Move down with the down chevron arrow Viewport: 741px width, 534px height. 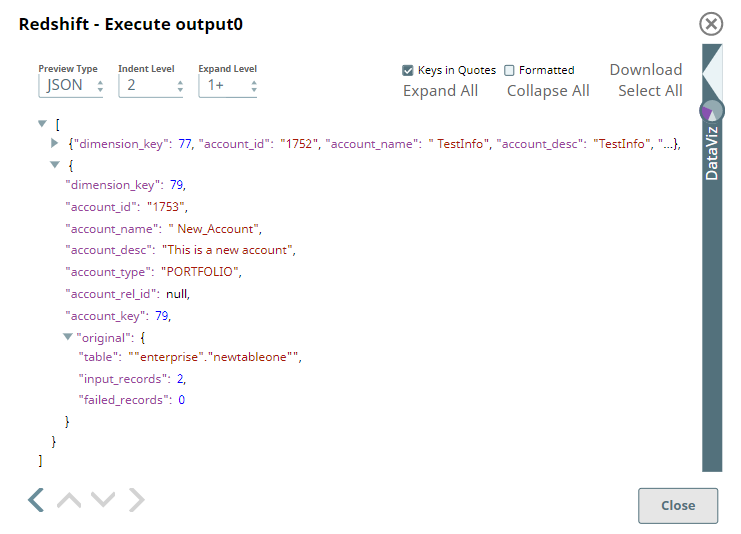pyautogui.click(x=103, y=500)
